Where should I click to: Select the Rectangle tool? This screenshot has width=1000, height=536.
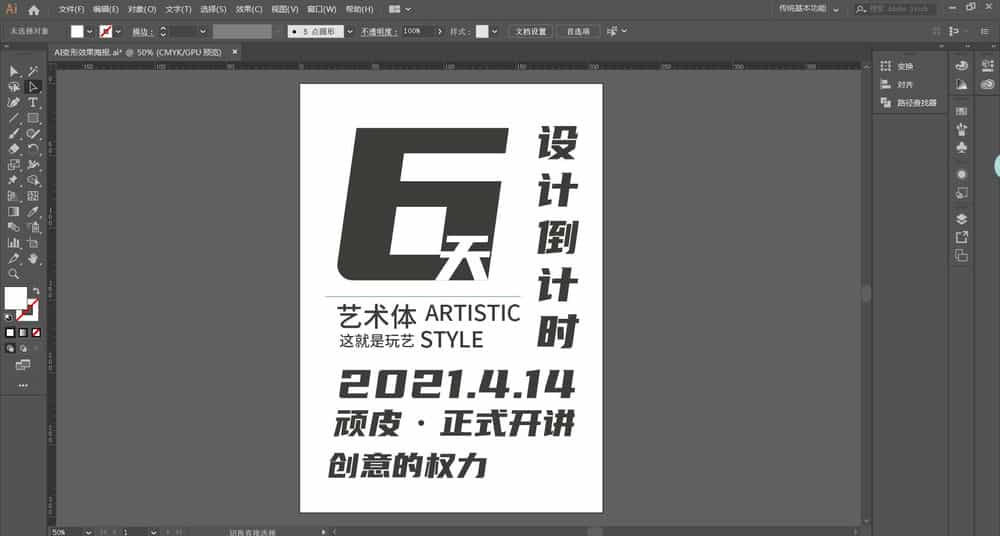click(33, 118)
